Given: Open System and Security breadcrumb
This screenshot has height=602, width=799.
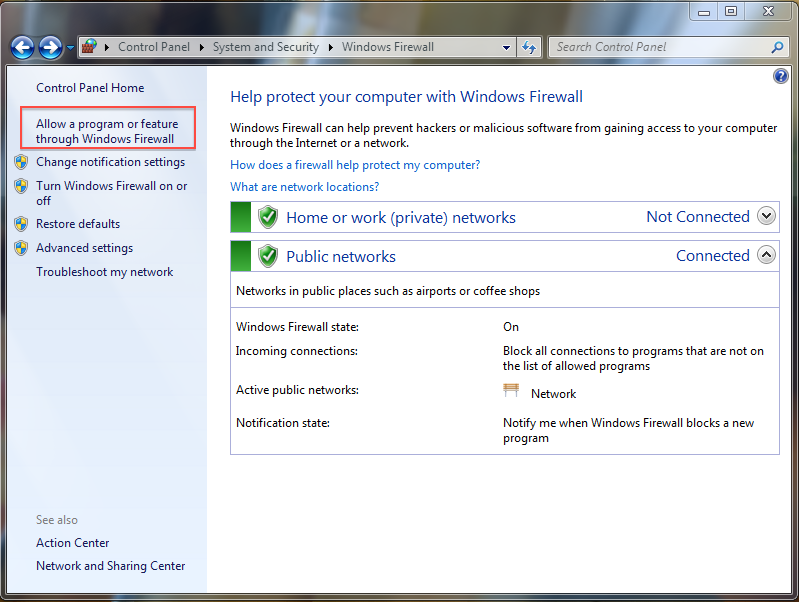Looking at the screenshot, I should click(x=265, y=47).
